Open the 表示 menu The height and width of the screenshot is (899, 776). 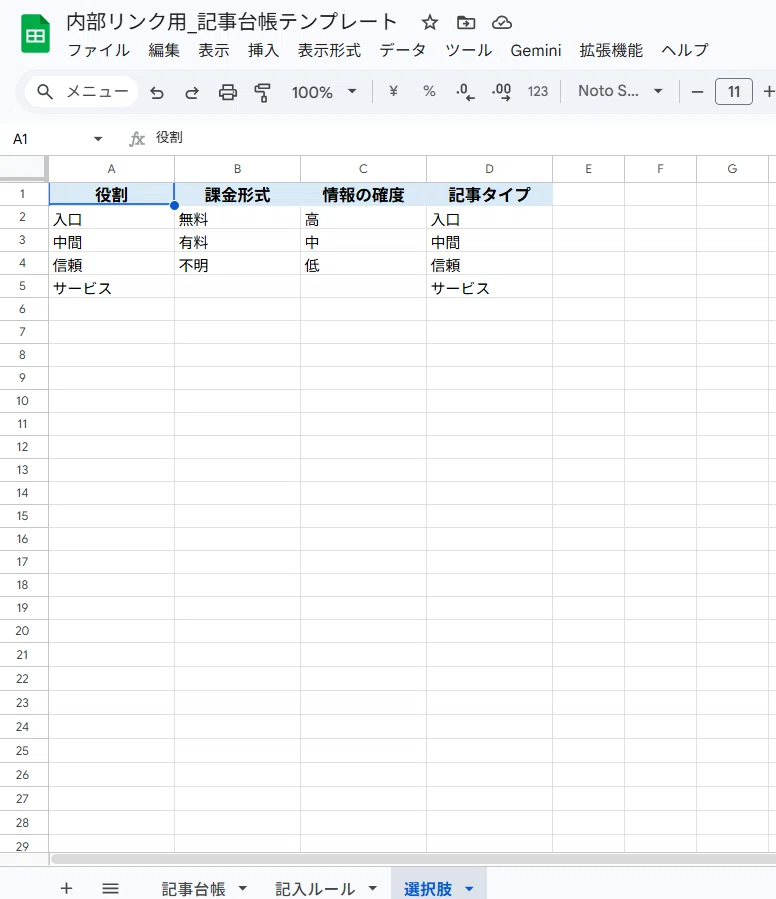point(214,50)
